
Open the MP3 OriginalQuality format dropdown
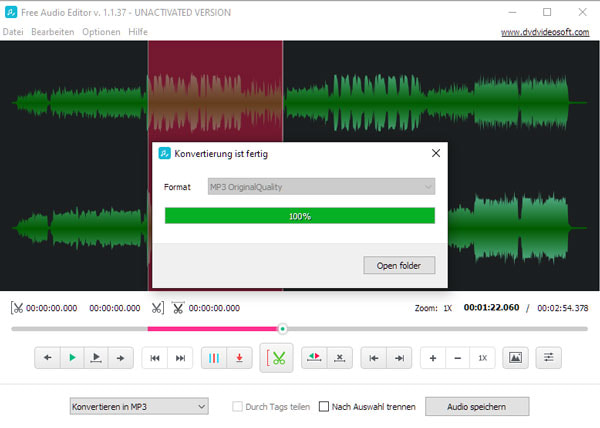(320, 186)
